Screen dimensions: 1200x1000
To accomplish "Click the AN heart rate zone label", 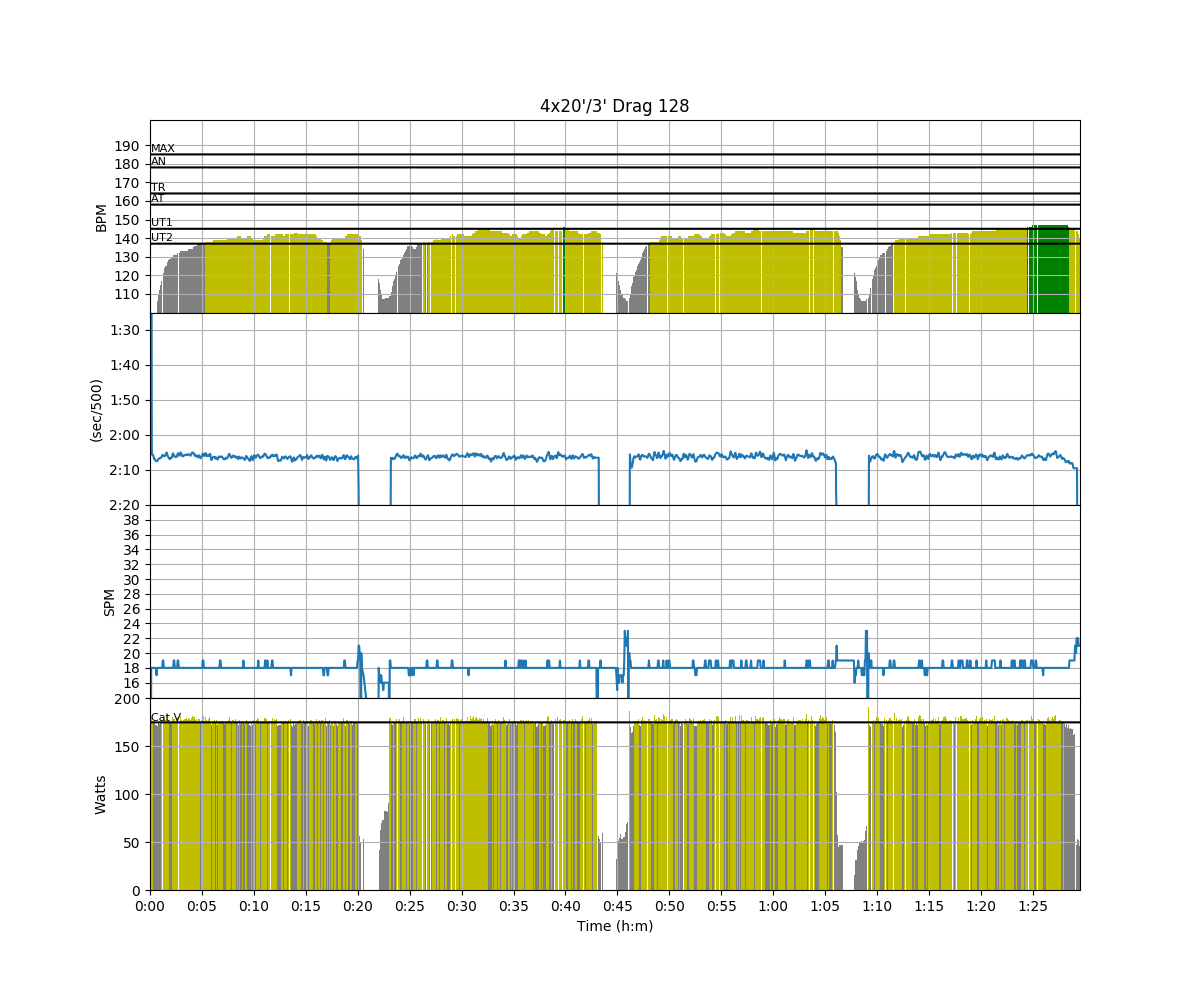I will point(158,162).
